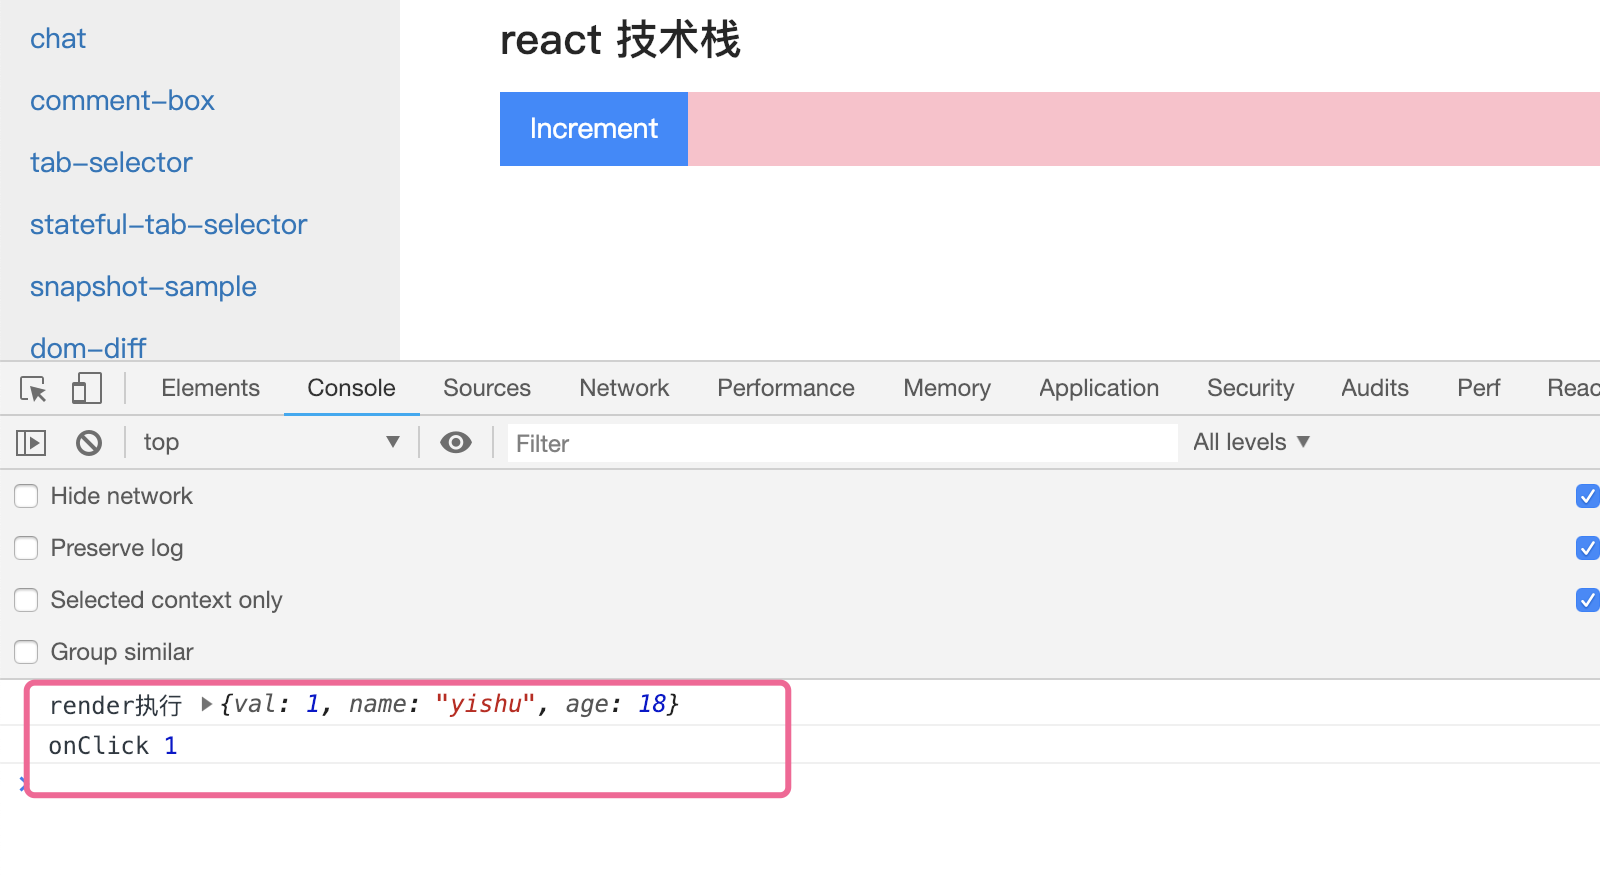This screenshot has width=1600, height=876.
Task: Focus the console Filter input field
Action: (842, 443)
